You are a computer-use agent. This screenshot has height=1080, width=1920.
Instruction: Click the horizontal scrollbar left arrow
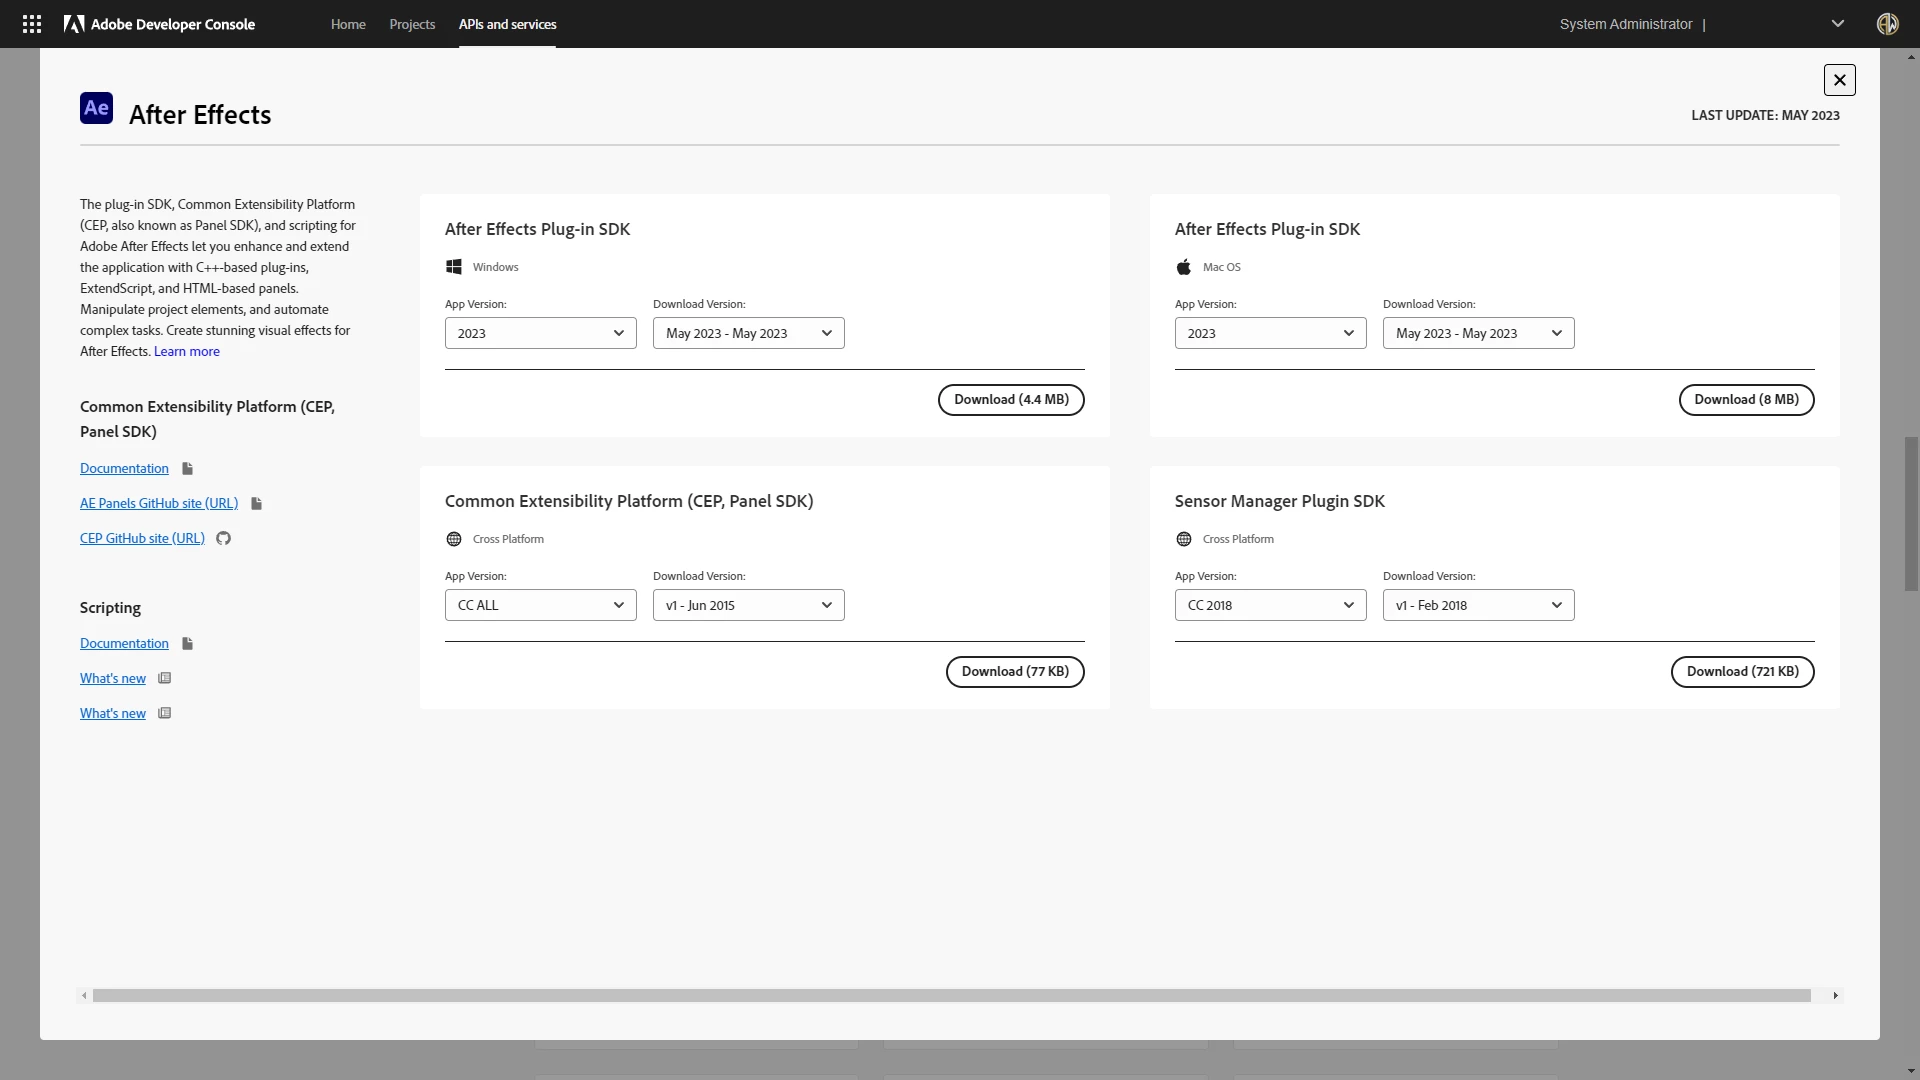coord(84,996)
